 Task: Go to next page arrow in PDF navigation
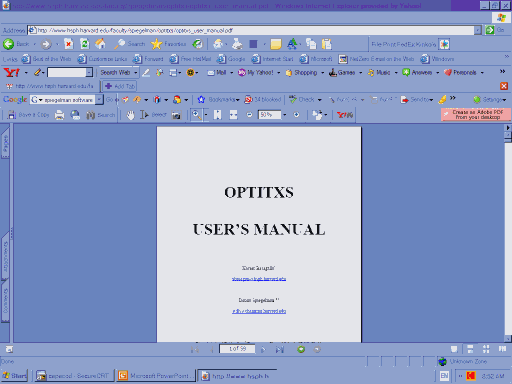point(263,349)
